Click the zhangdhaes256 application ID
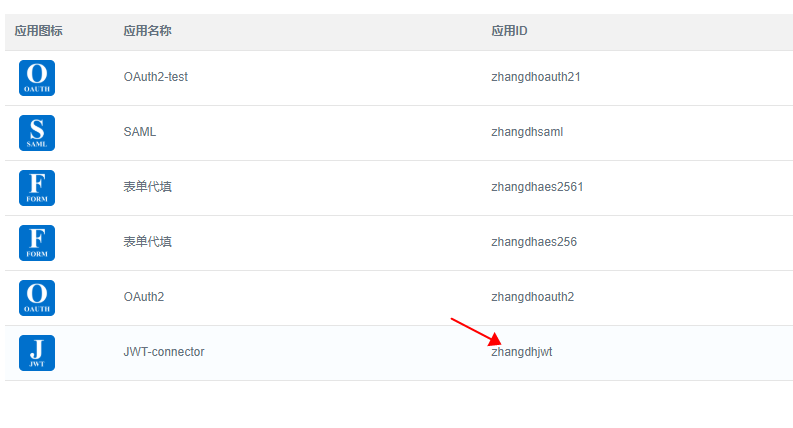Screen dimensions: 793x428 pyautogui.click(x=534, y=242)
